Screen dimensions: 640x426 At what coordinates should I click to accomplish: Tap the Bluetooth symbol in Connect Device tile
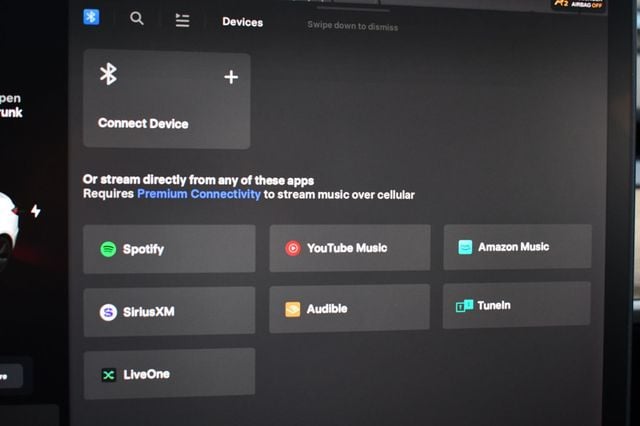[x=108, y=74]
